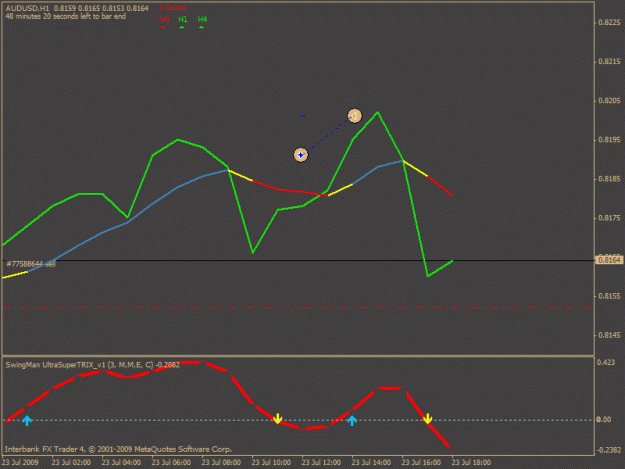This screenshot has width=625, height=469.
Task: Click the 0.423 indicator scale value
Action: (606, 362)
